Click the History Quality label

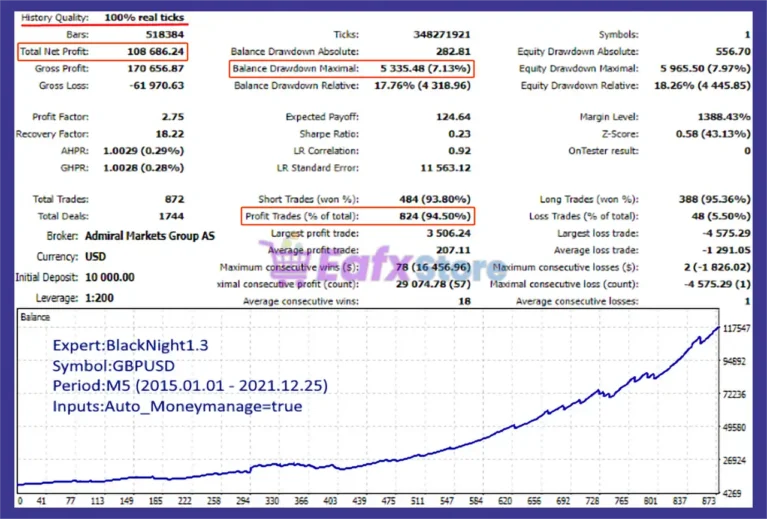click(x=55, y=18)
